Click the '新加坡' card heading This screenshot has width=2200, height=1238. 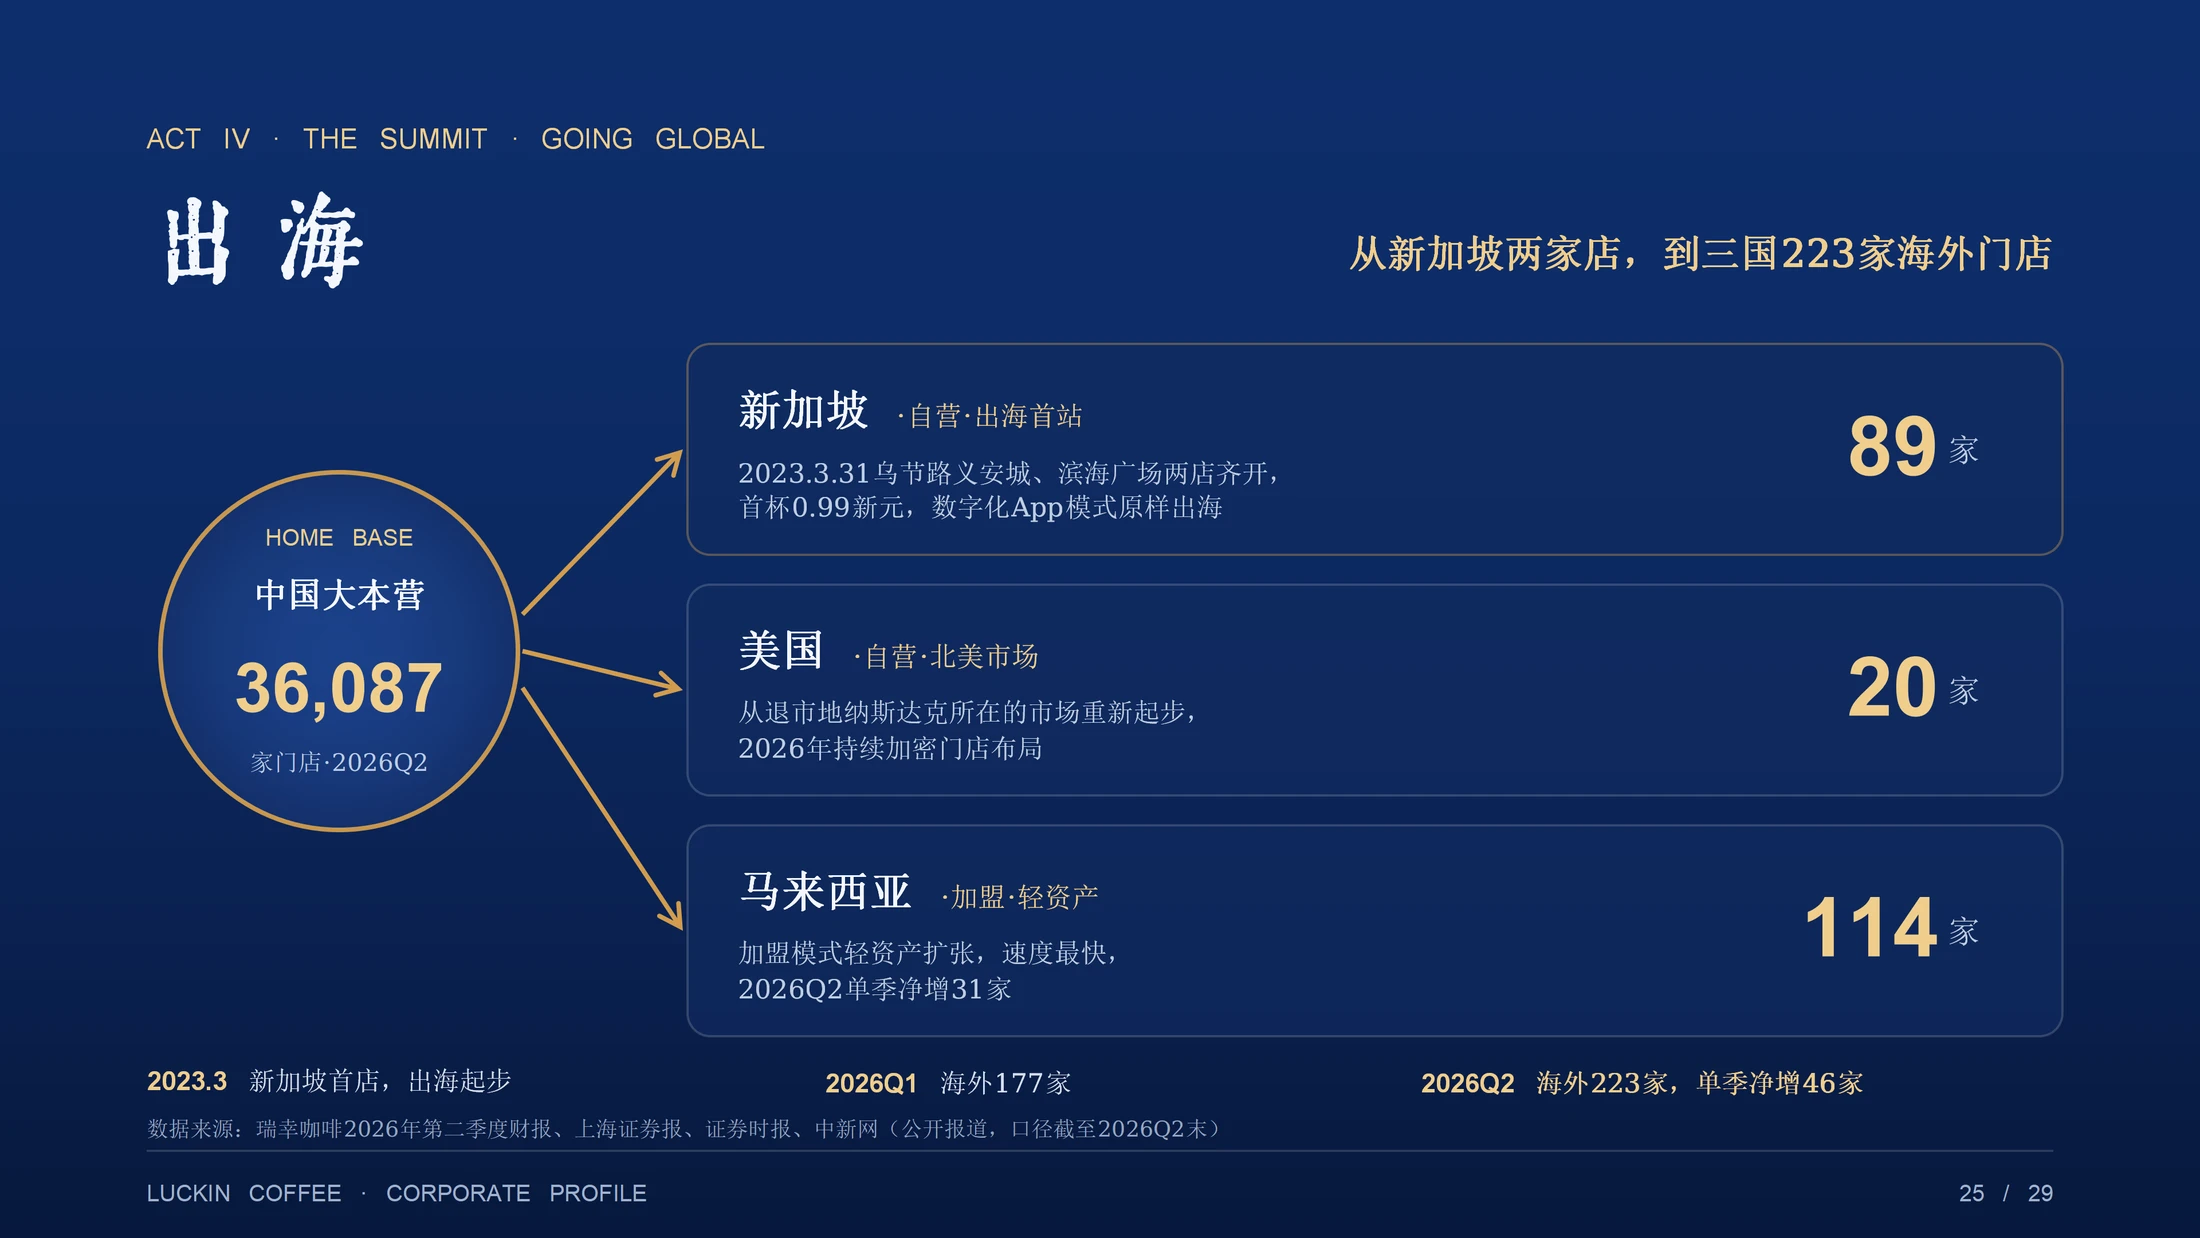(x=803, y=410)
